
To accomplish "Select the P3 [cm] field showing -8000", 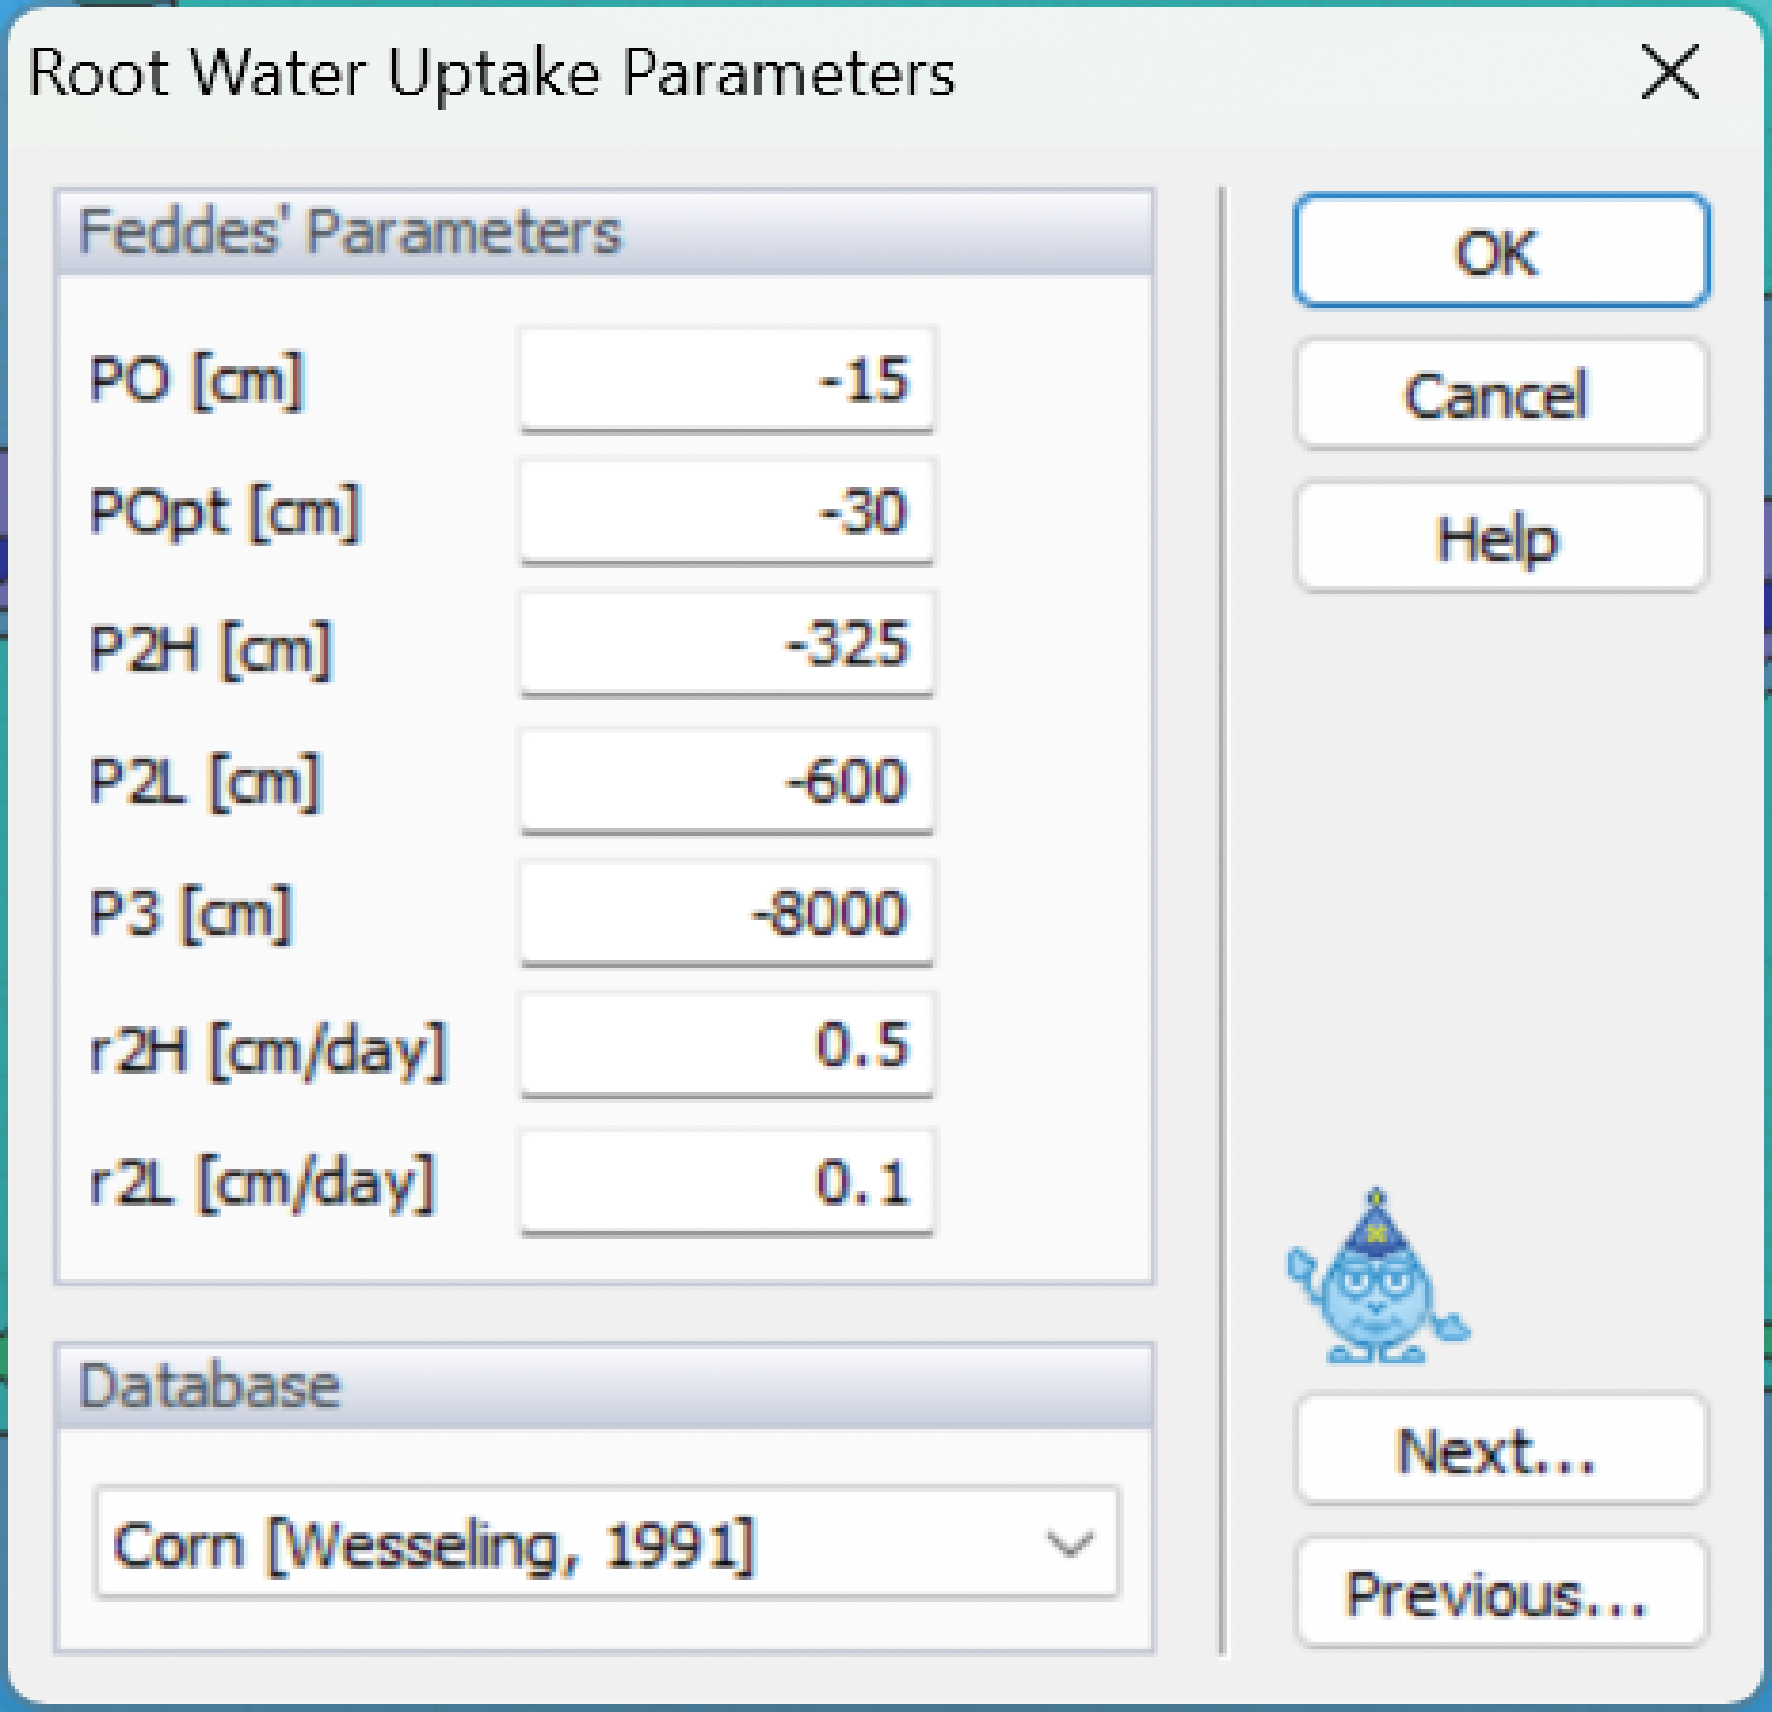I will click(x=727, y=913).
